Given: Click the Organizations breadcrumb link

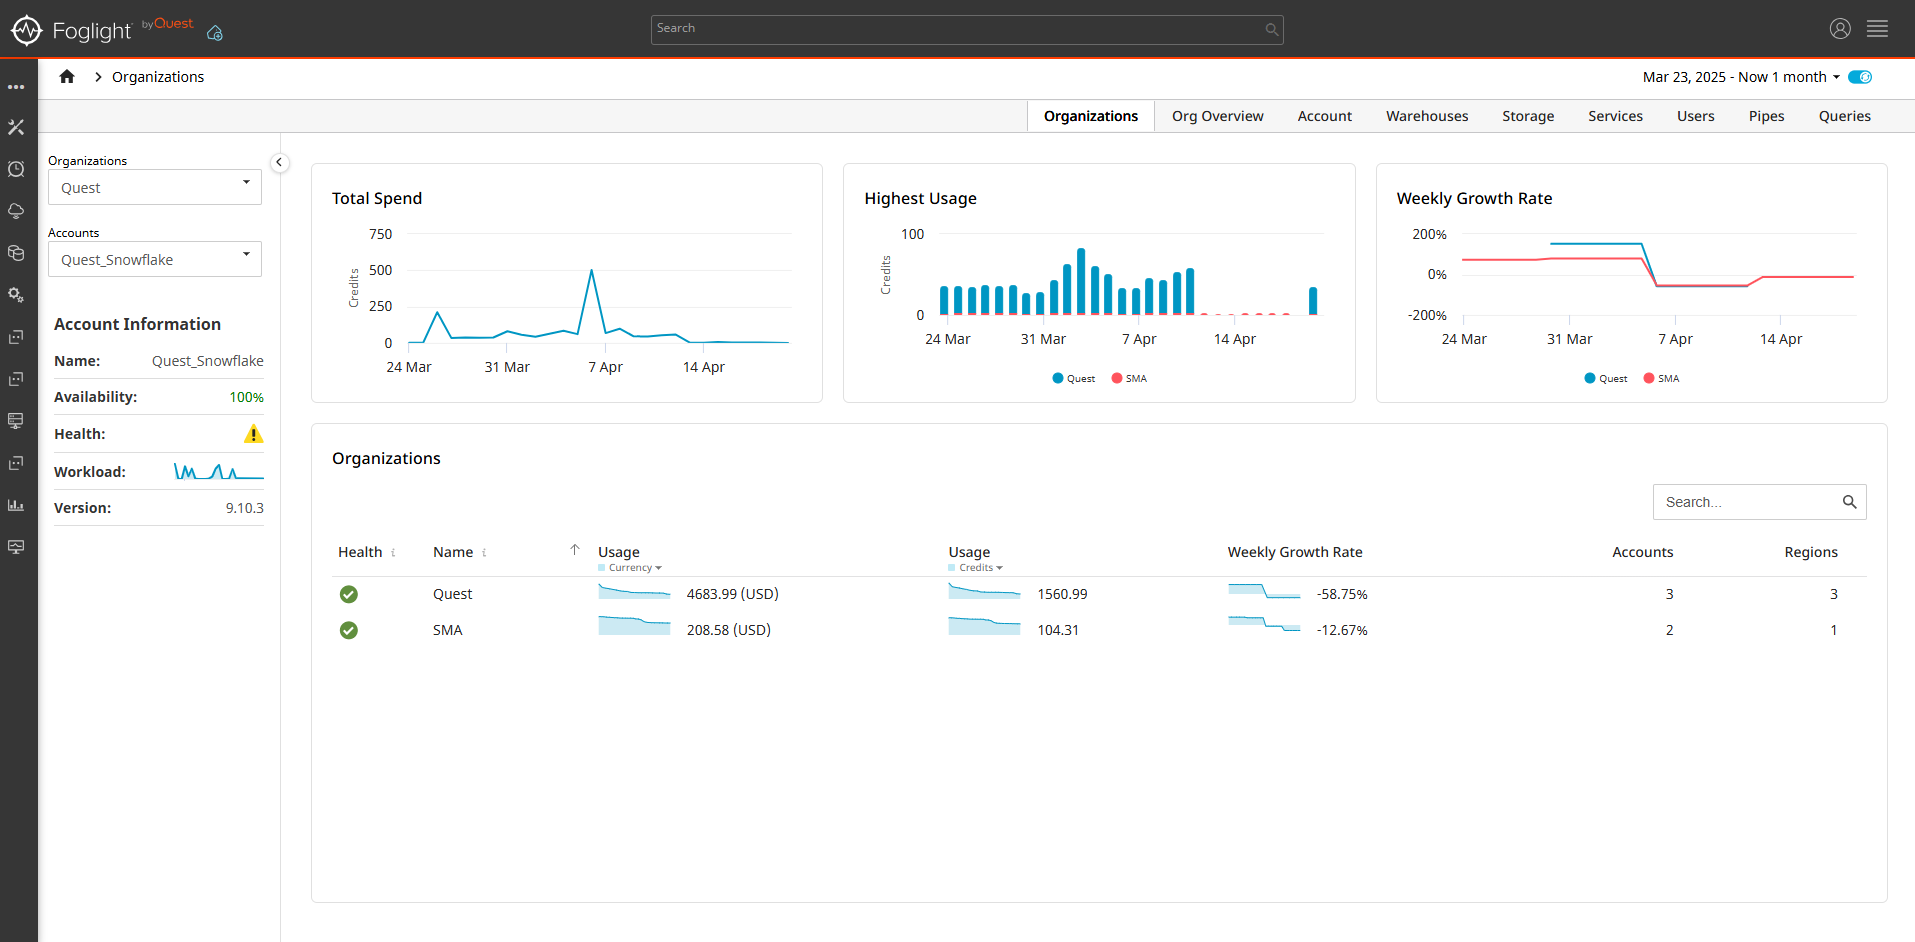Looking at the screenshot, I should [x=158, y=77].
